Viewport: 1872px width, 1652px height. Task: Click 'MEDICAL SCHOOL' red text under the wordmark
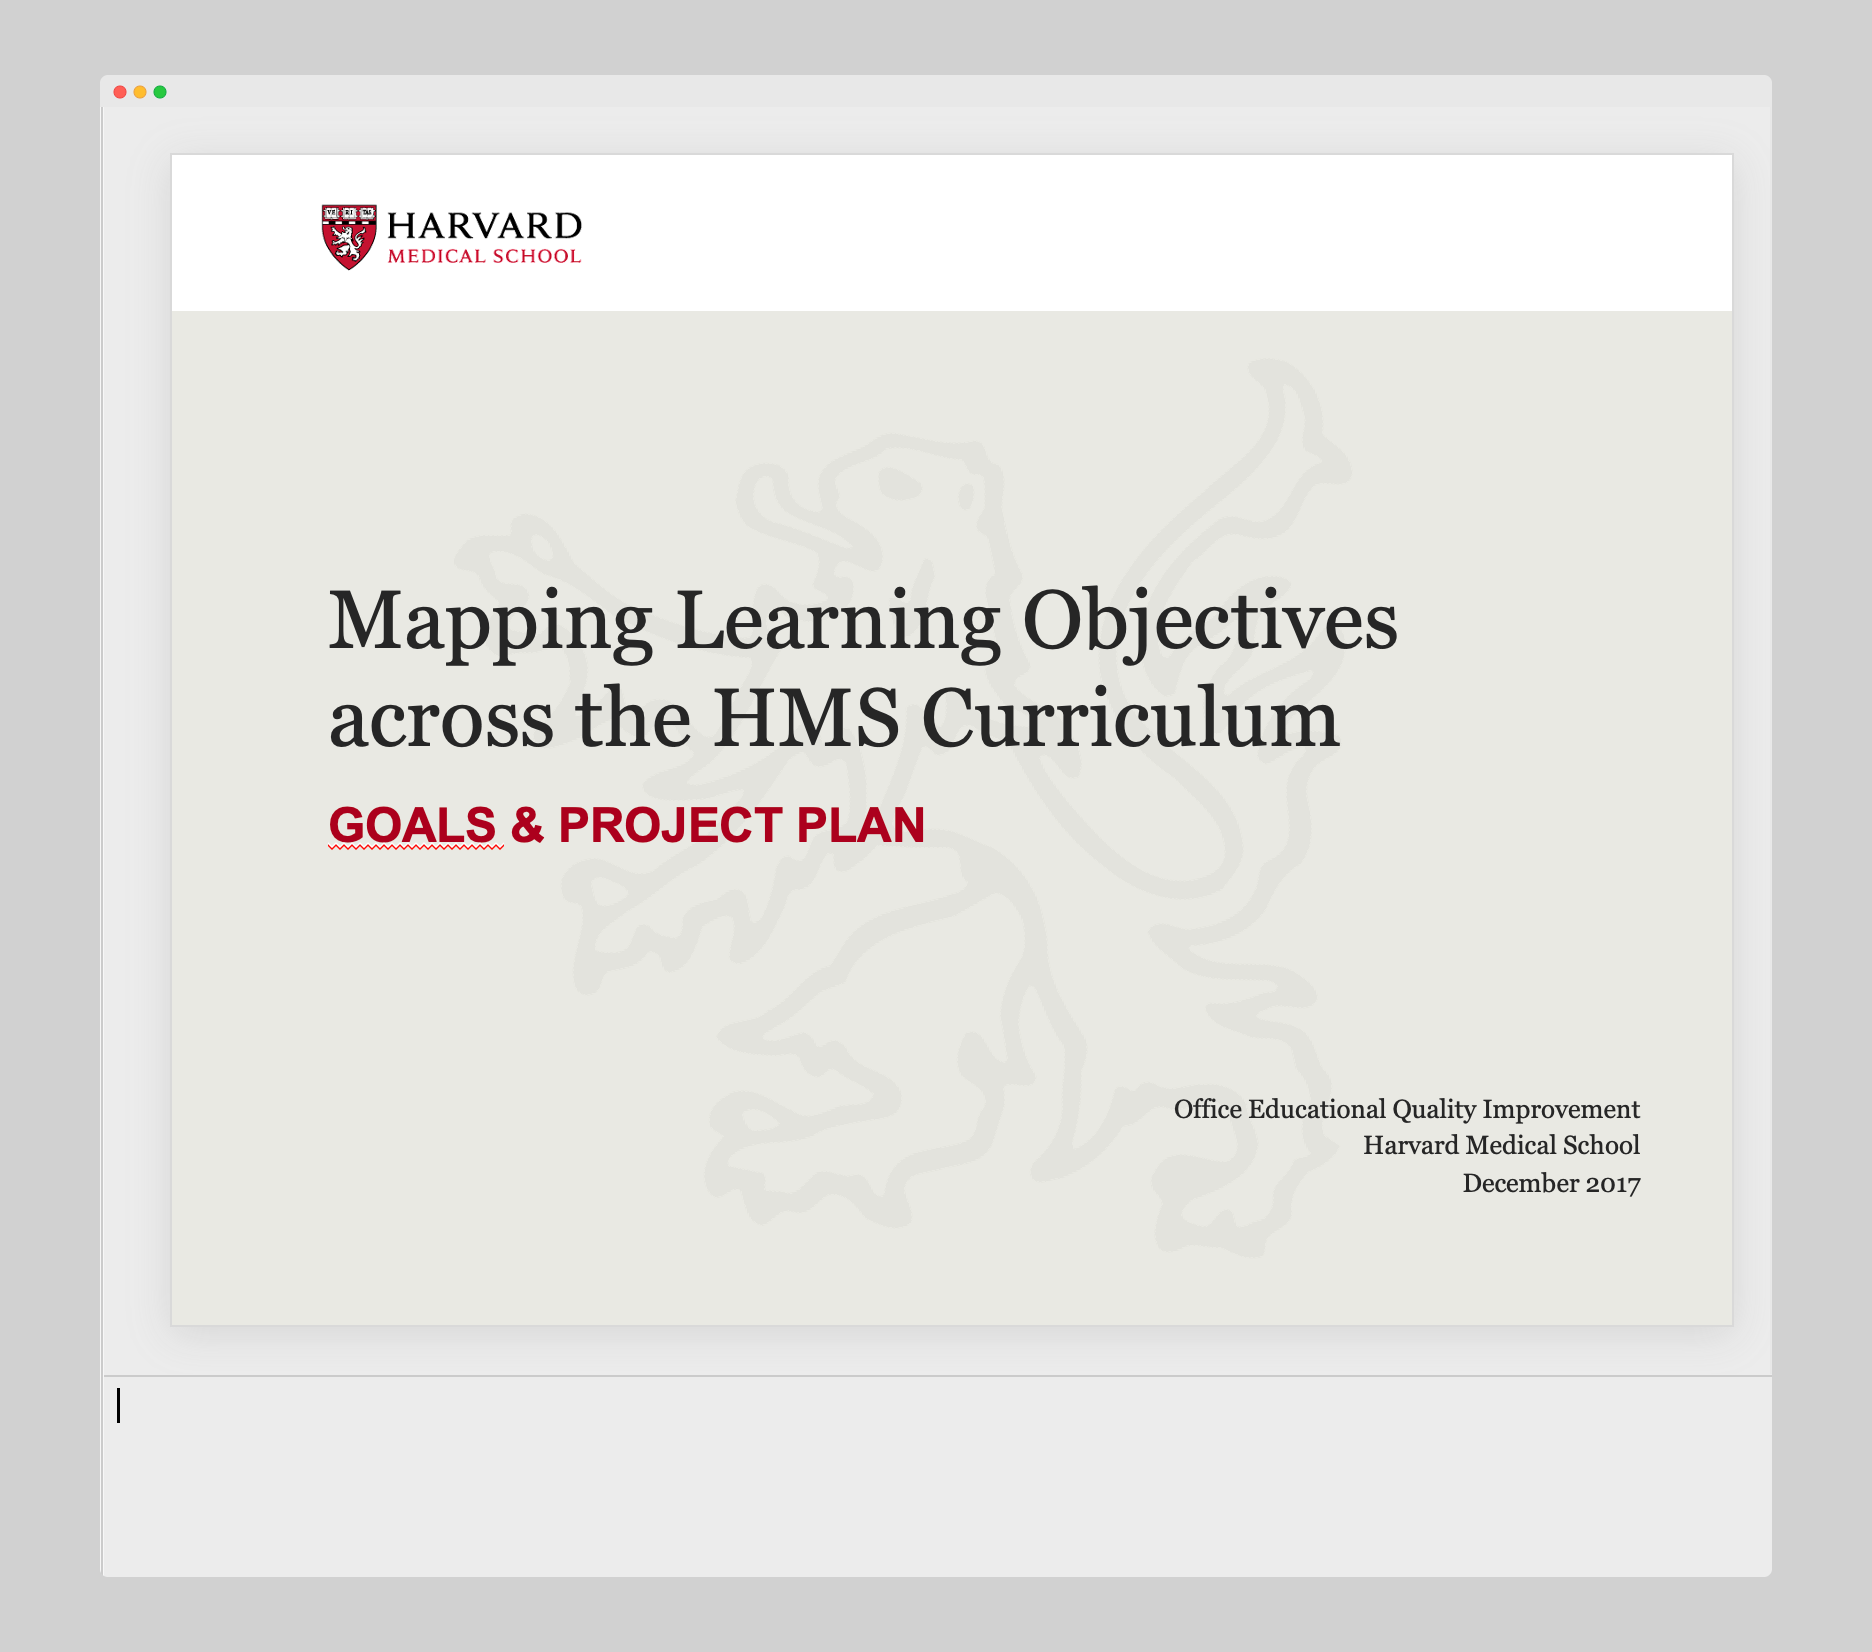(x=484, y=256)
